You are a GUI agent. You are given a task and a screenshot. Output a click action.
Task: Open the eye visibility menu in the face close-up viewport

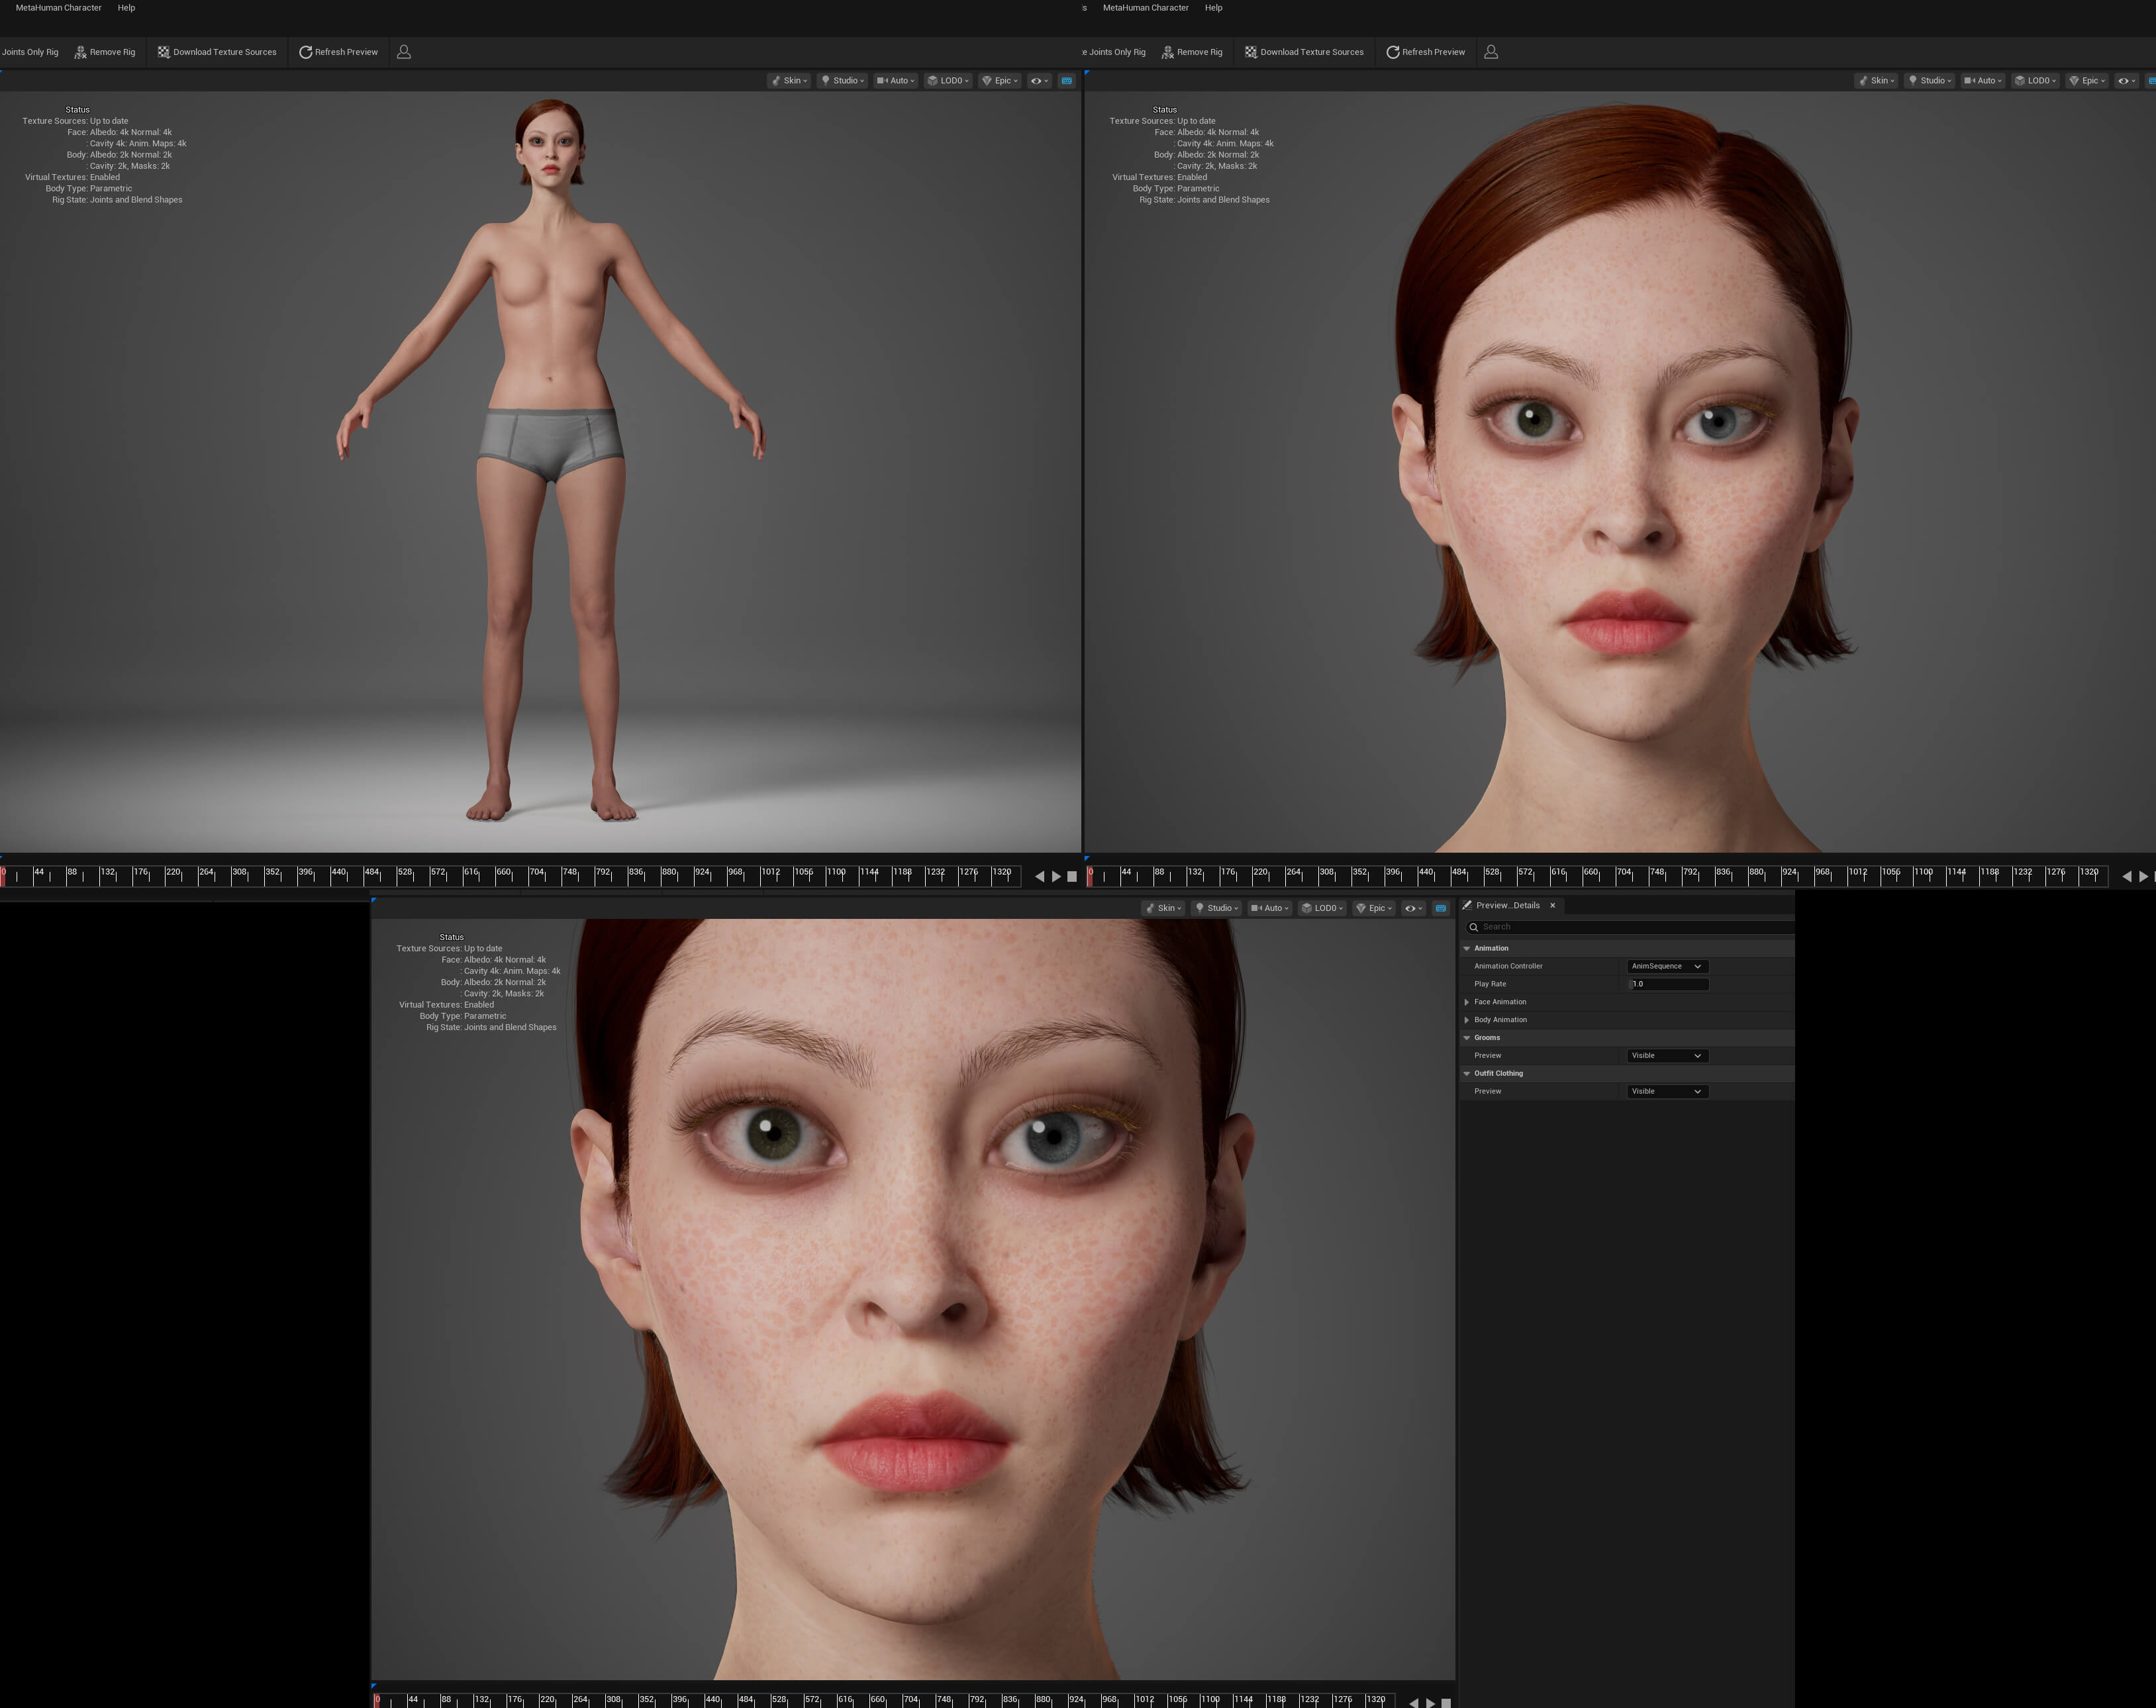tap(1414, 908)
